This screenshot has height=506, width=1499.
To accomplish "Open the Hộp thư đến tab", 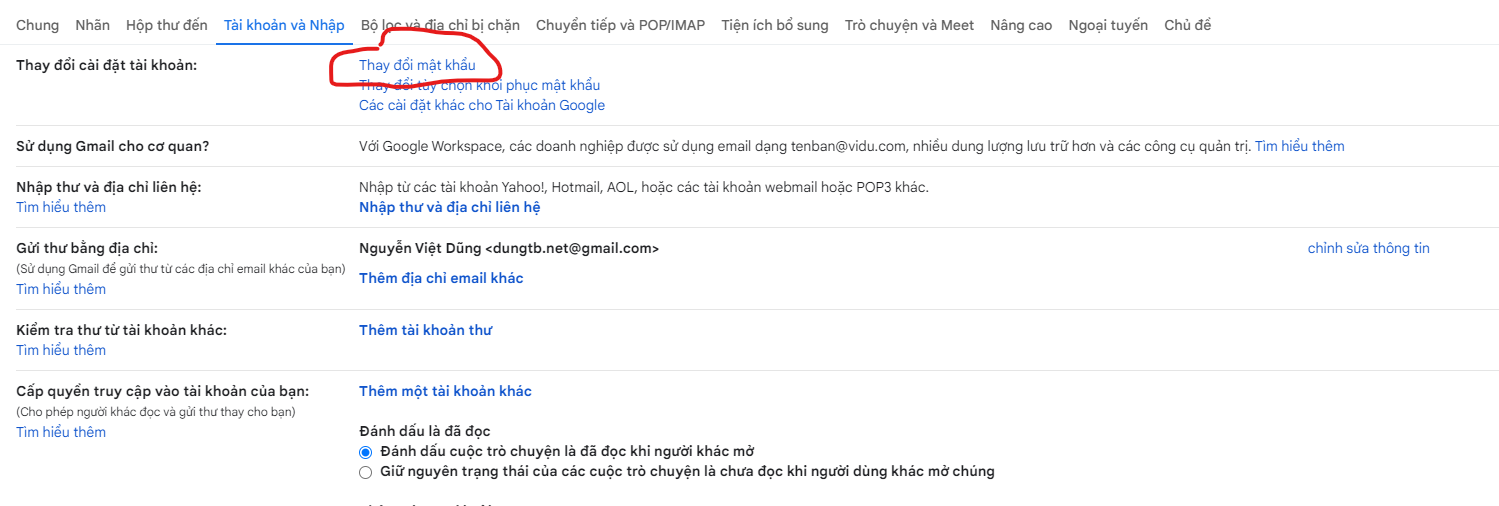I will tap(167, 25).
